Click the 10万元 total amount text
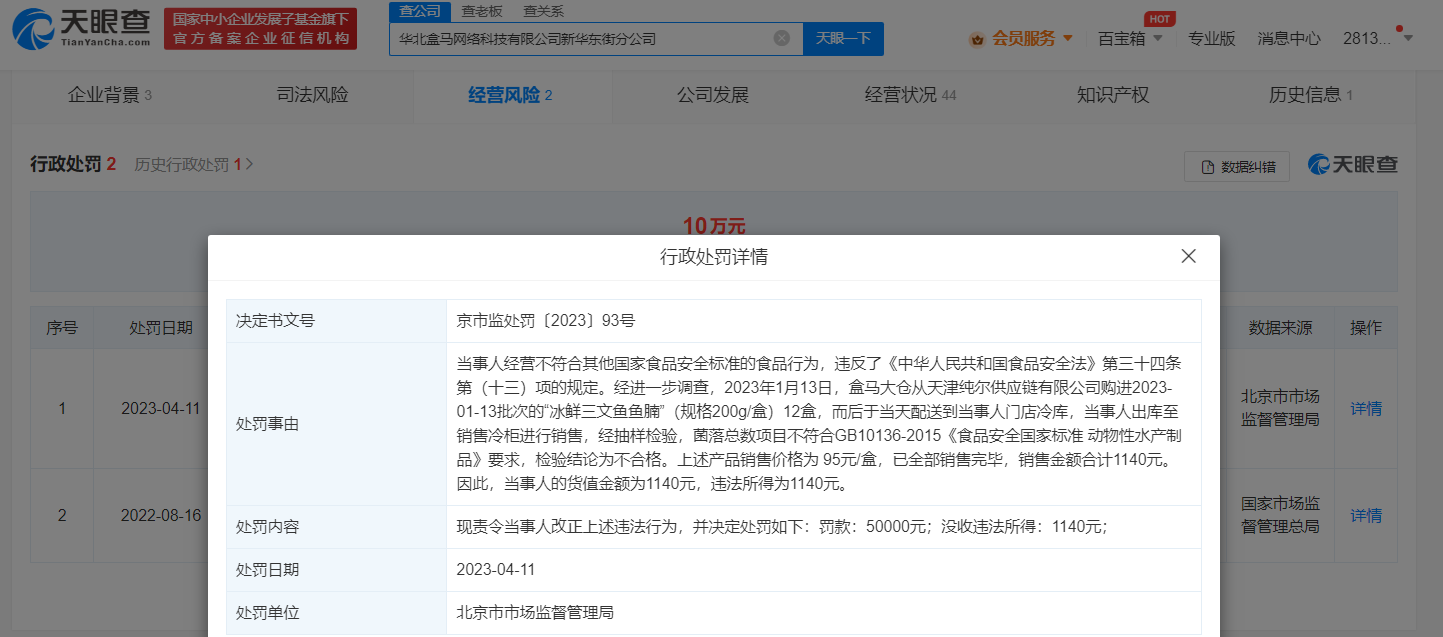Image resolution: width=1443 pixels, height=637 pixels. point(714,225)
